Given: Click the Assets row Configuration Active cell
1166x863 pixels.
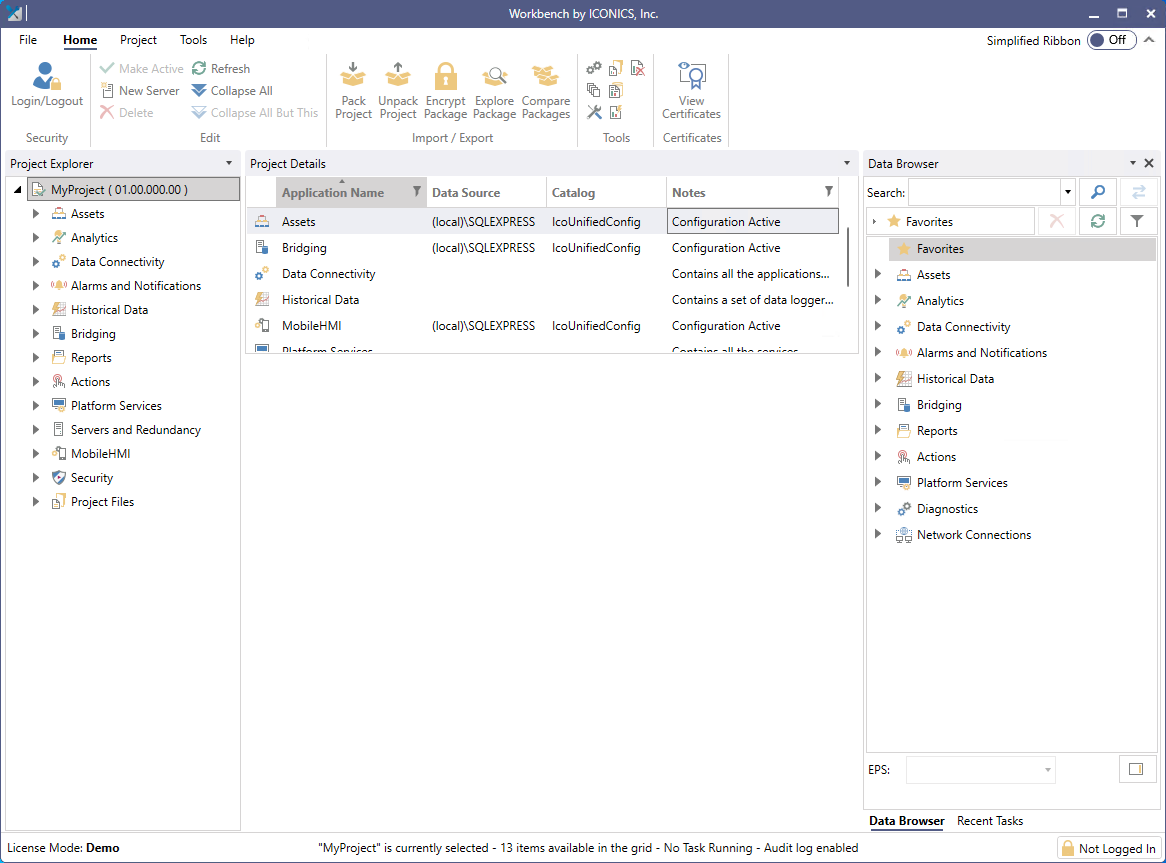Looking at the screenshot, I should coord(753,222).
